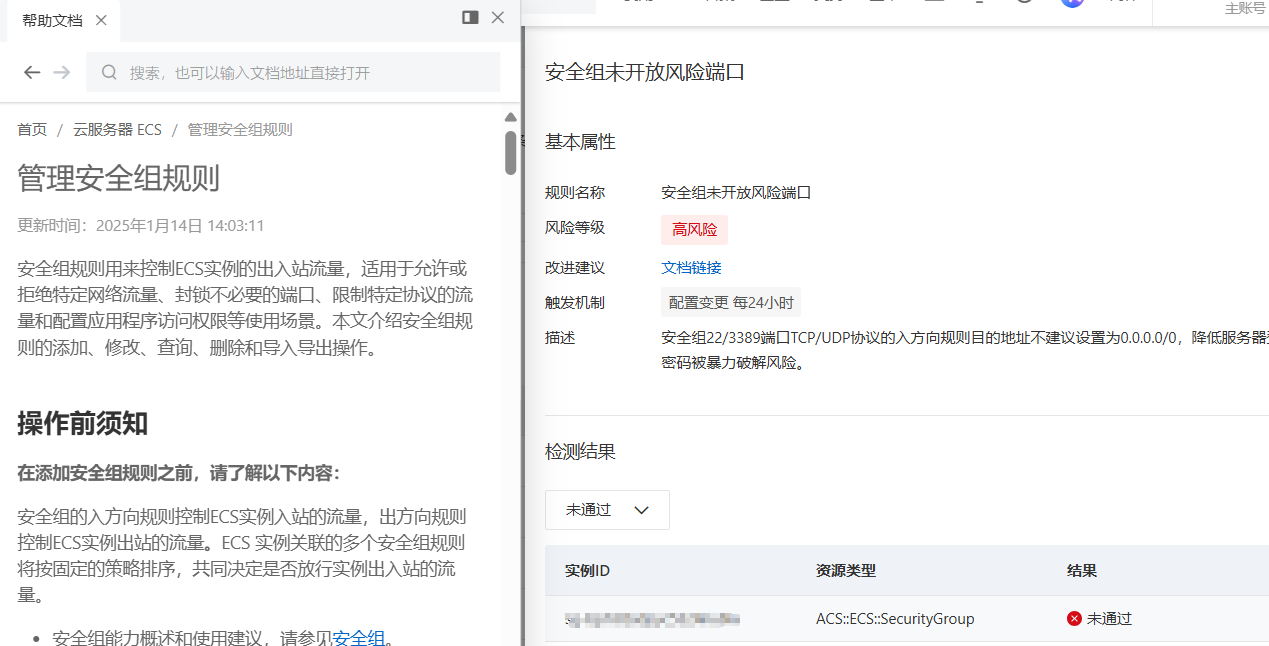Click the red 未通过 status icon

1074,619
